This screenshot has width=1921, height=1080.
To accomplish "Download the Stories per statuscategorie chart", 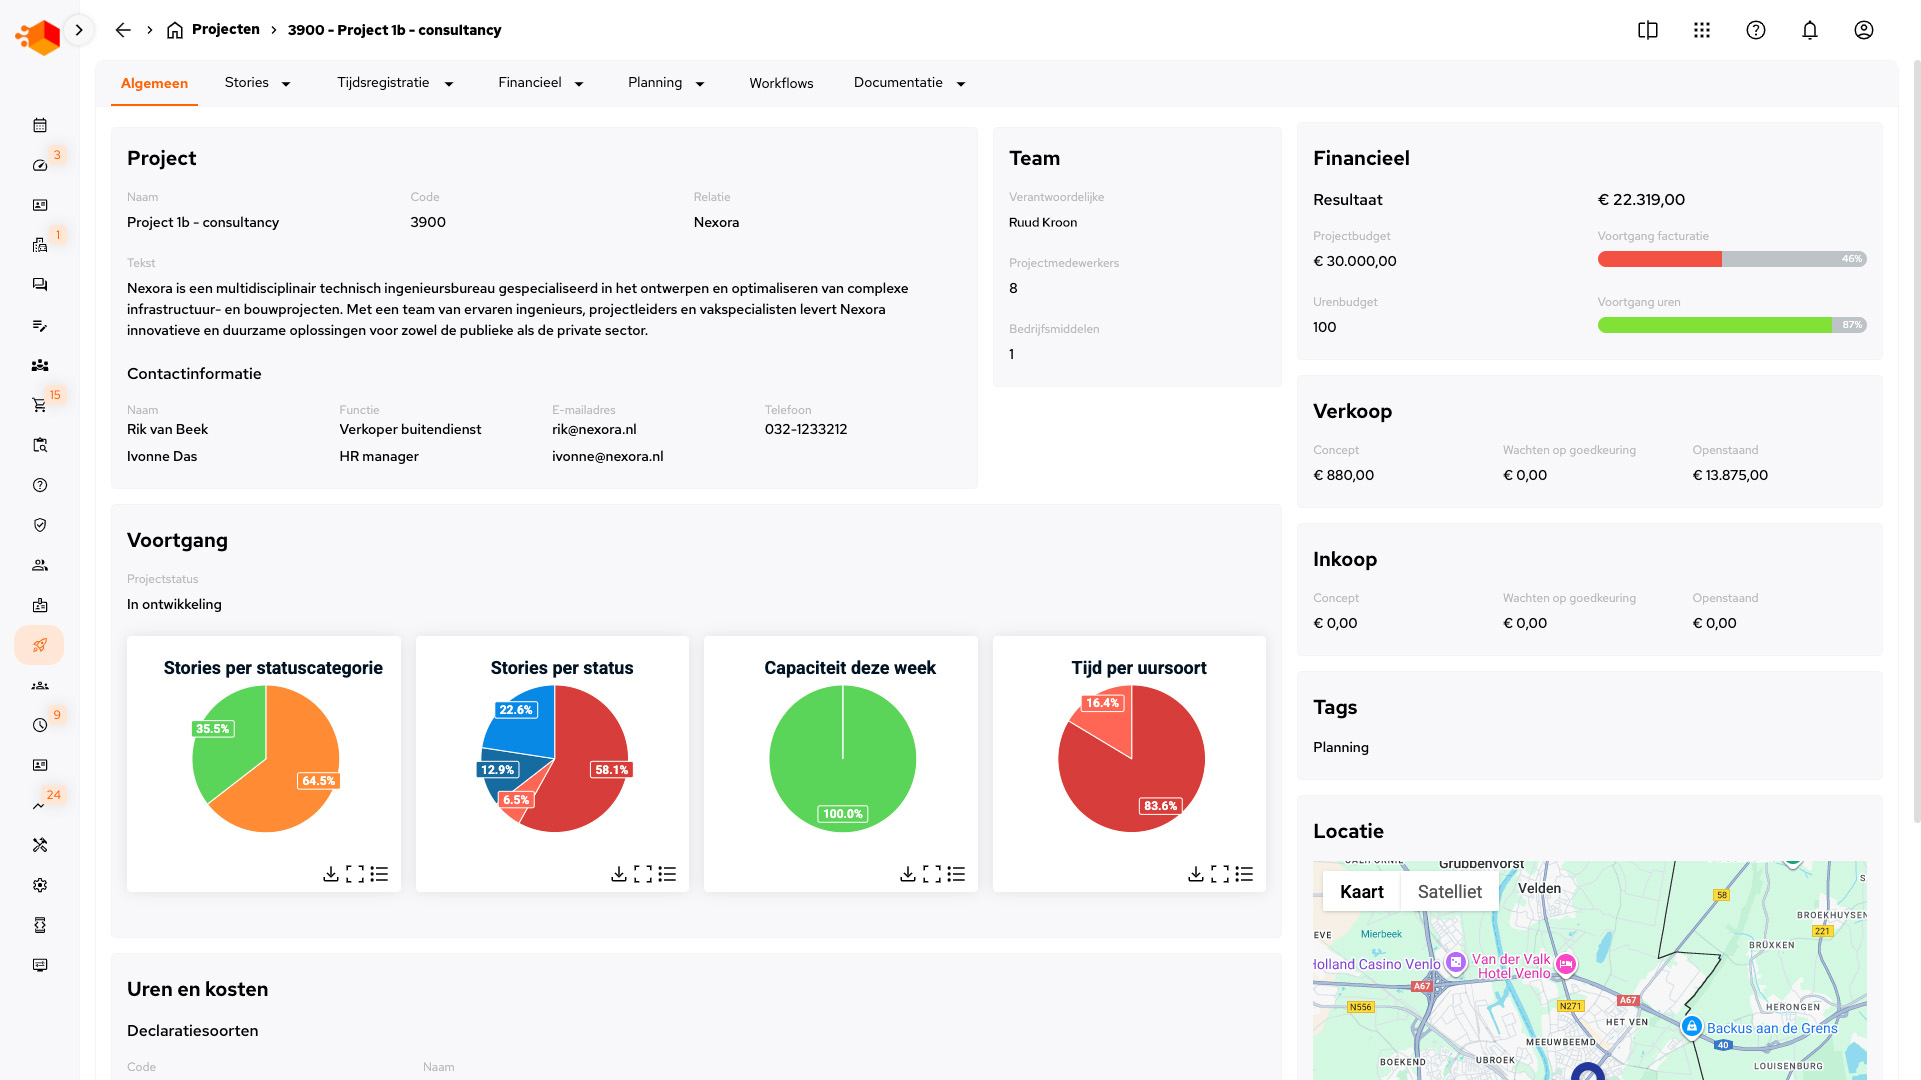I will (331, 874).
